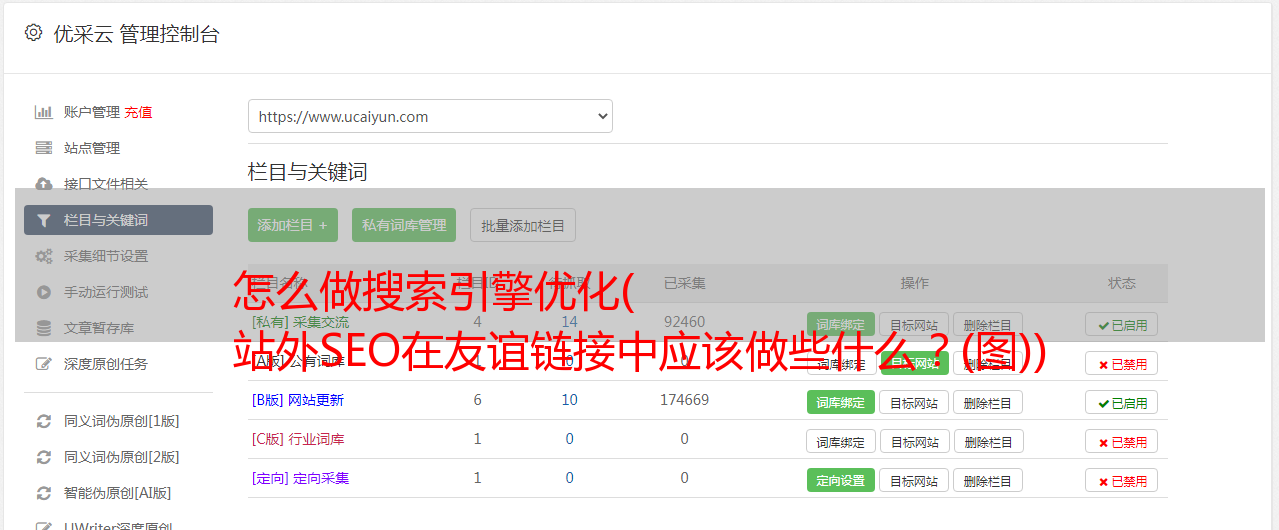Click 删除栏目 in the 定向采集 row

pos(988,480)
